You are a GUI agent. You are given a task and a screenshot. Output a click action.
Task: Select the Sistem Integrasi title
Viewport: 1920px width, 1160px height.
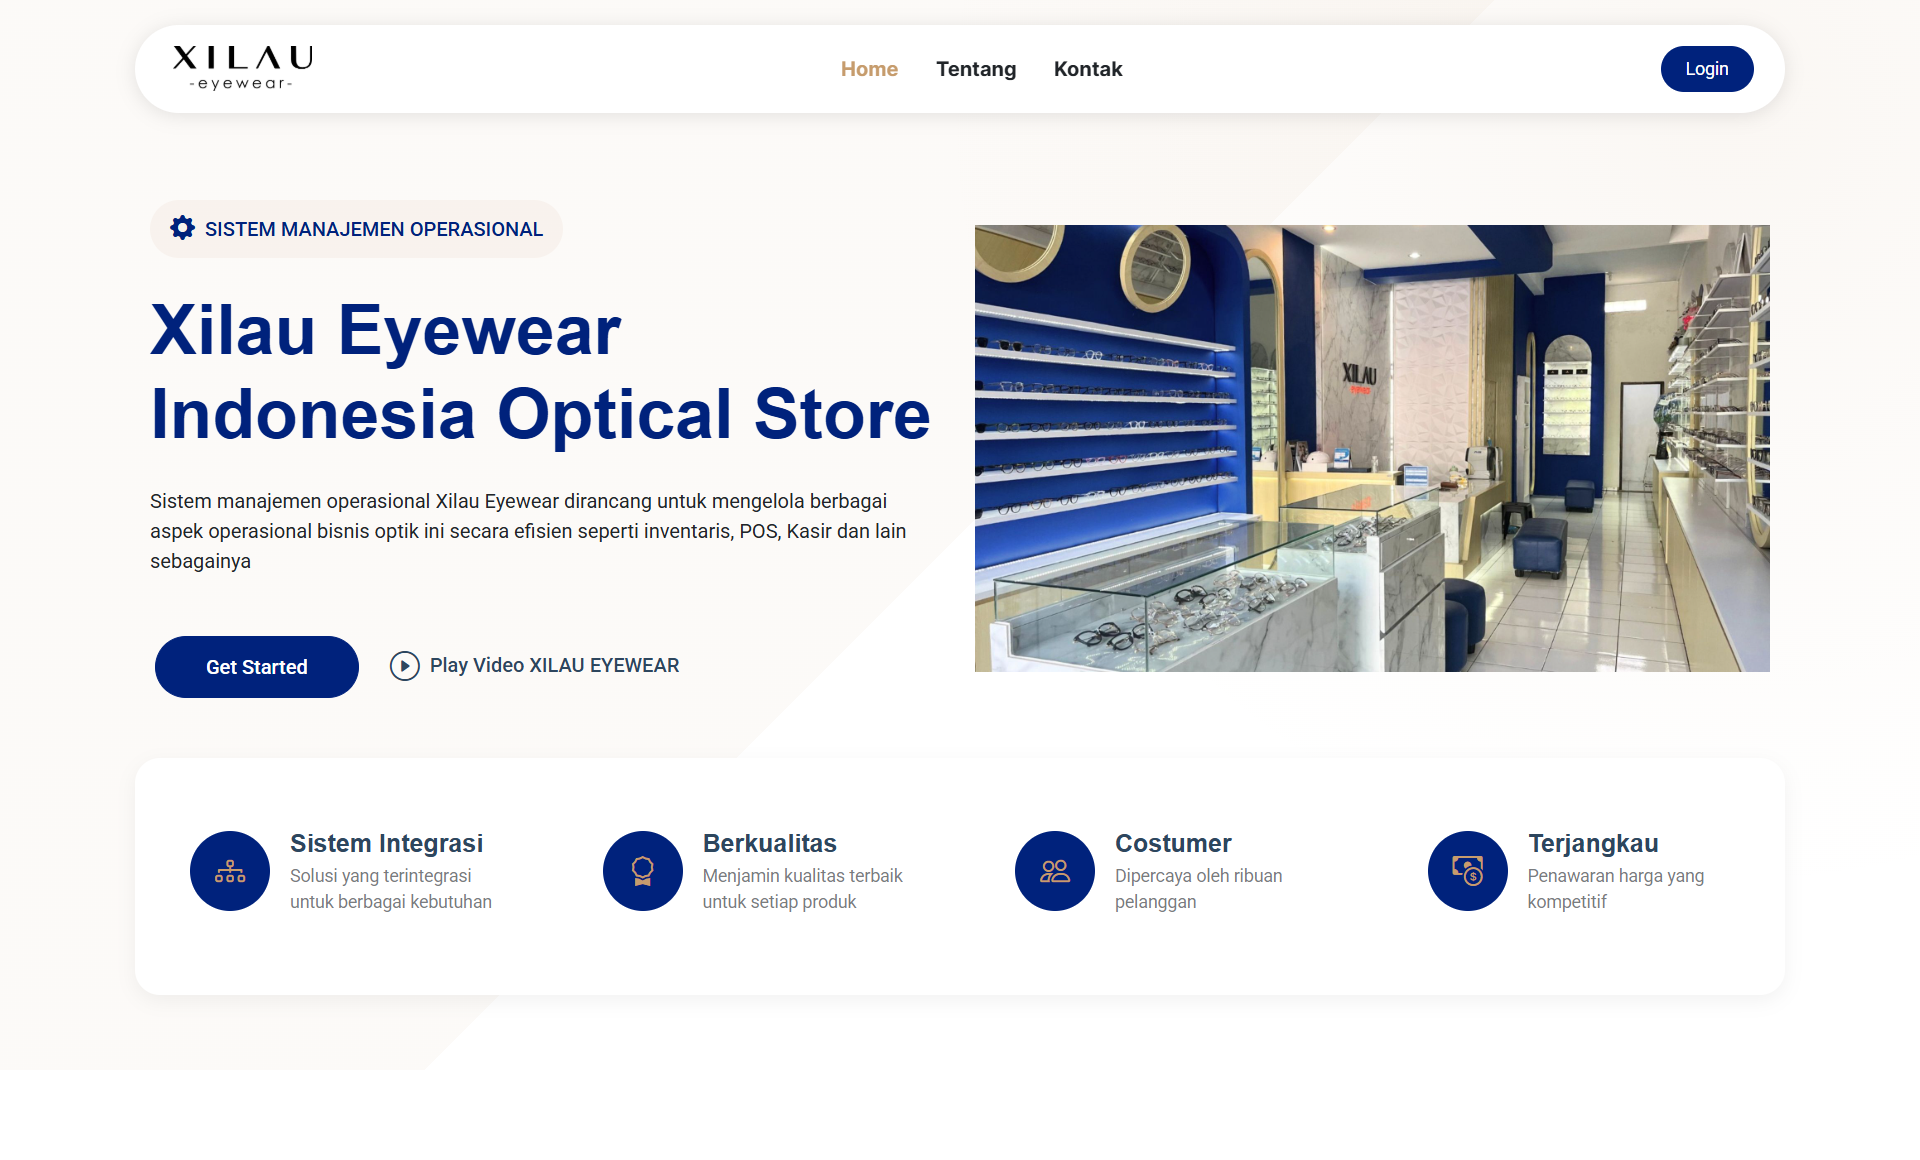click(387, 843)
